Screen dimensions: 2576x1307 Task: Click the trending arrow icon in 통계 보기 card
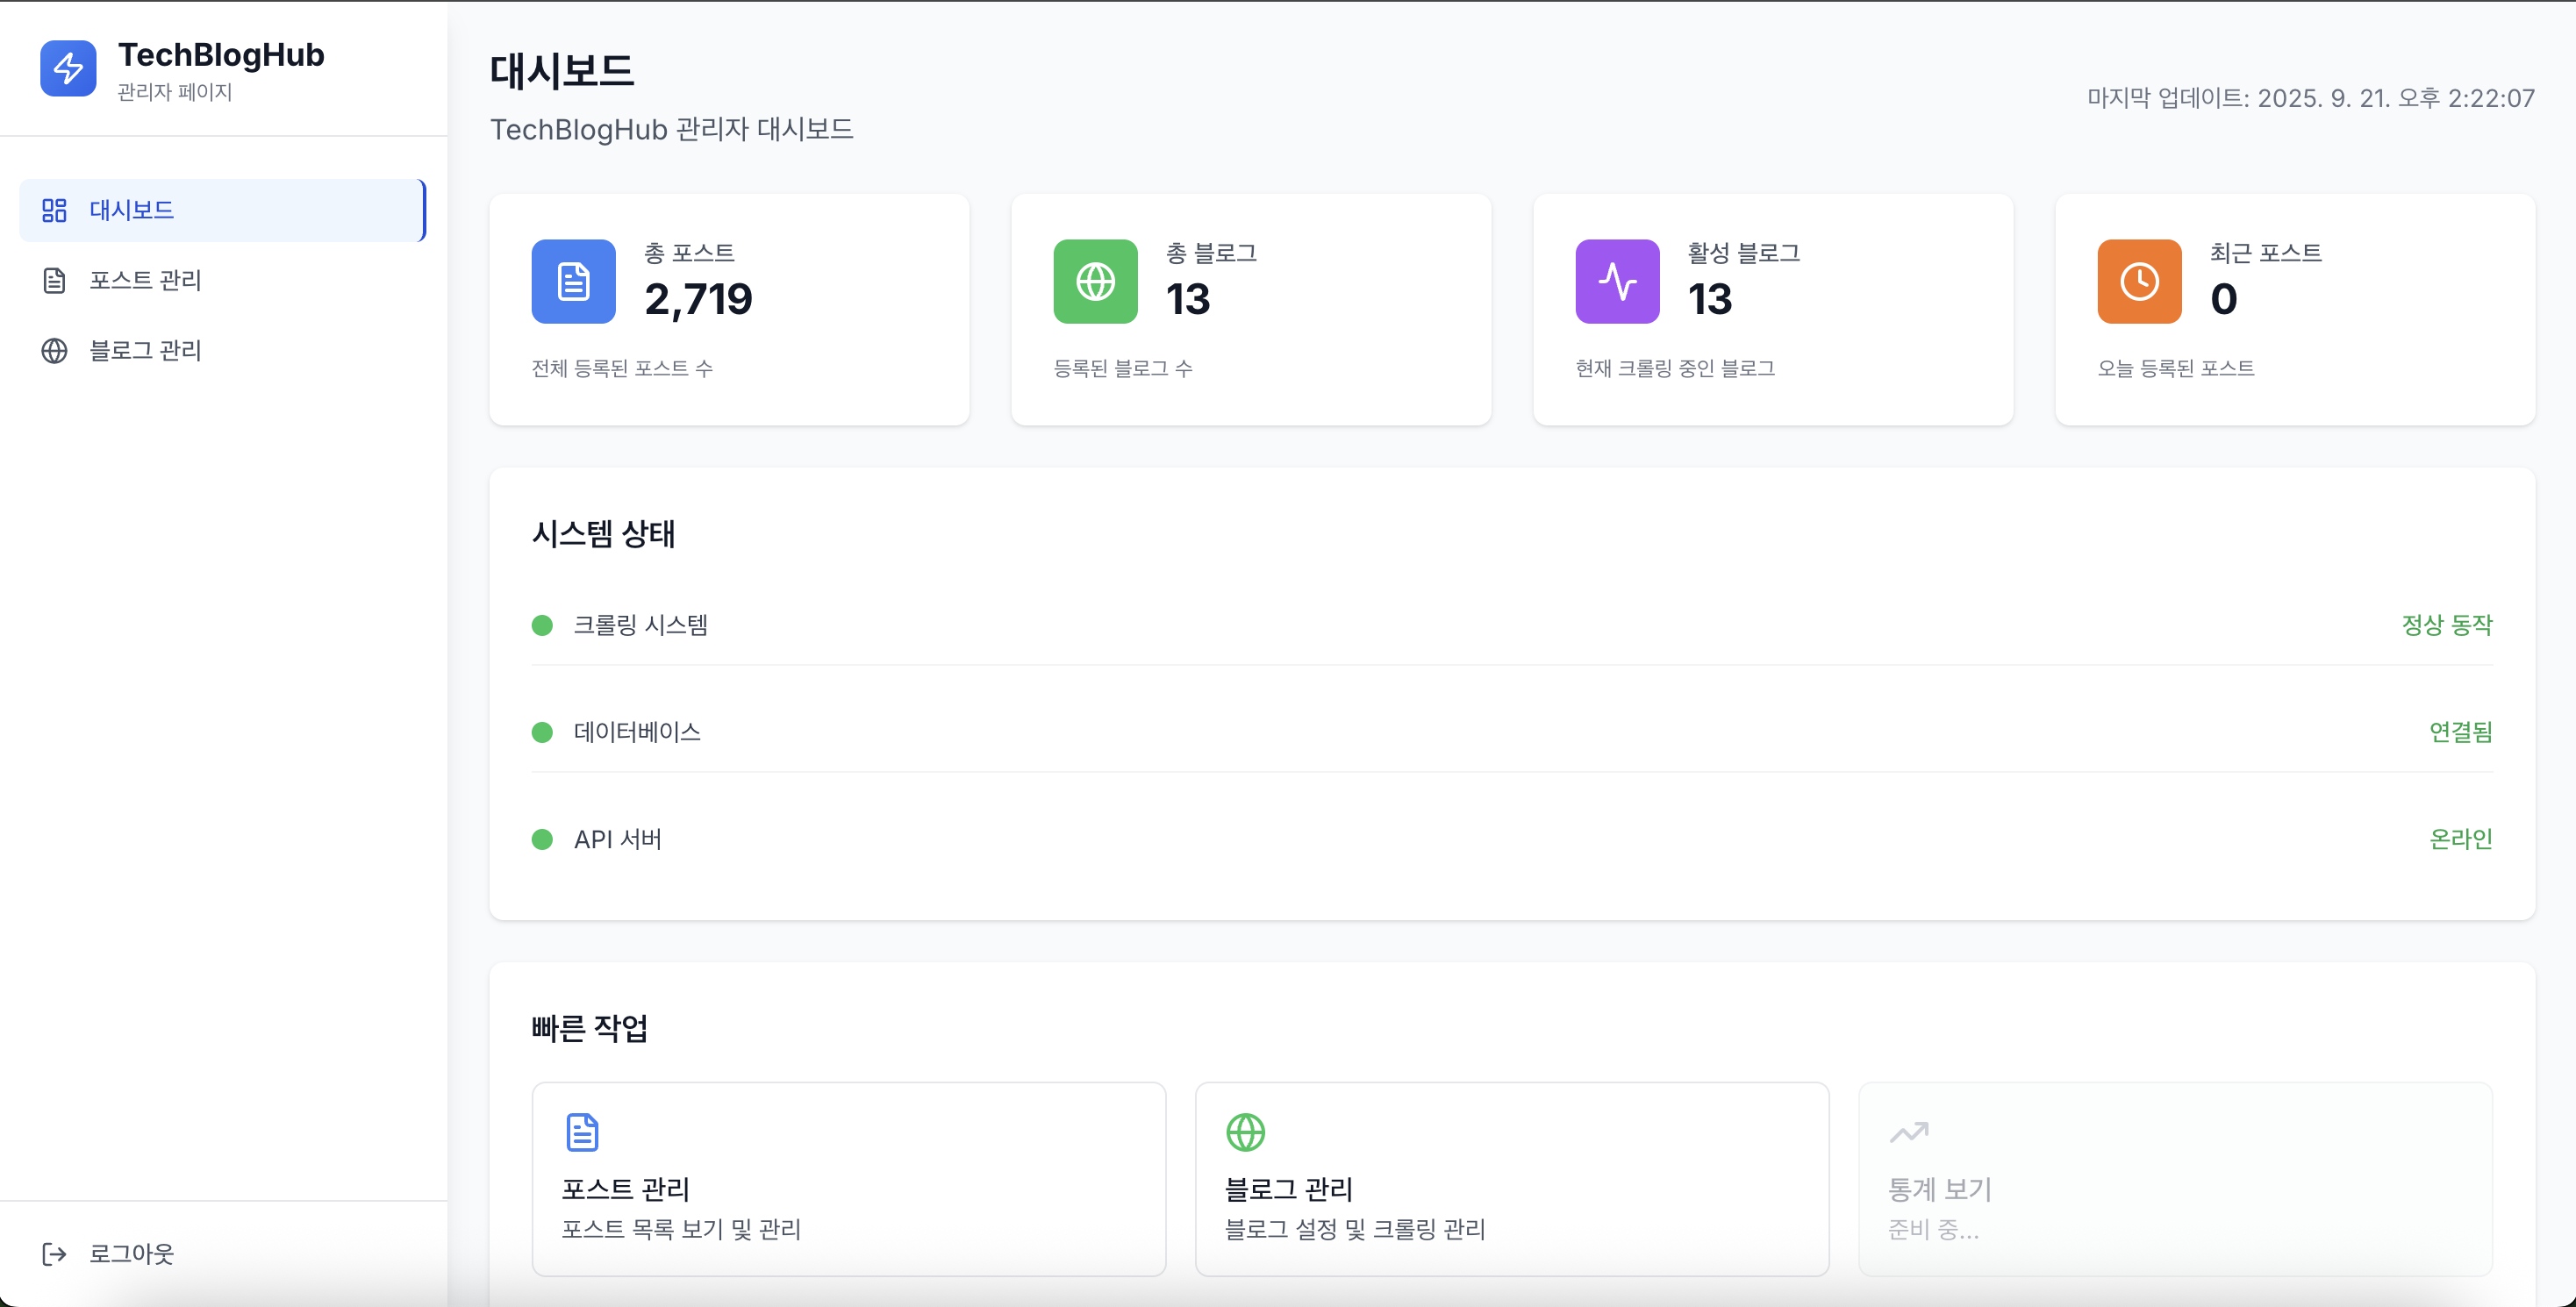tap(1908, 1132)
